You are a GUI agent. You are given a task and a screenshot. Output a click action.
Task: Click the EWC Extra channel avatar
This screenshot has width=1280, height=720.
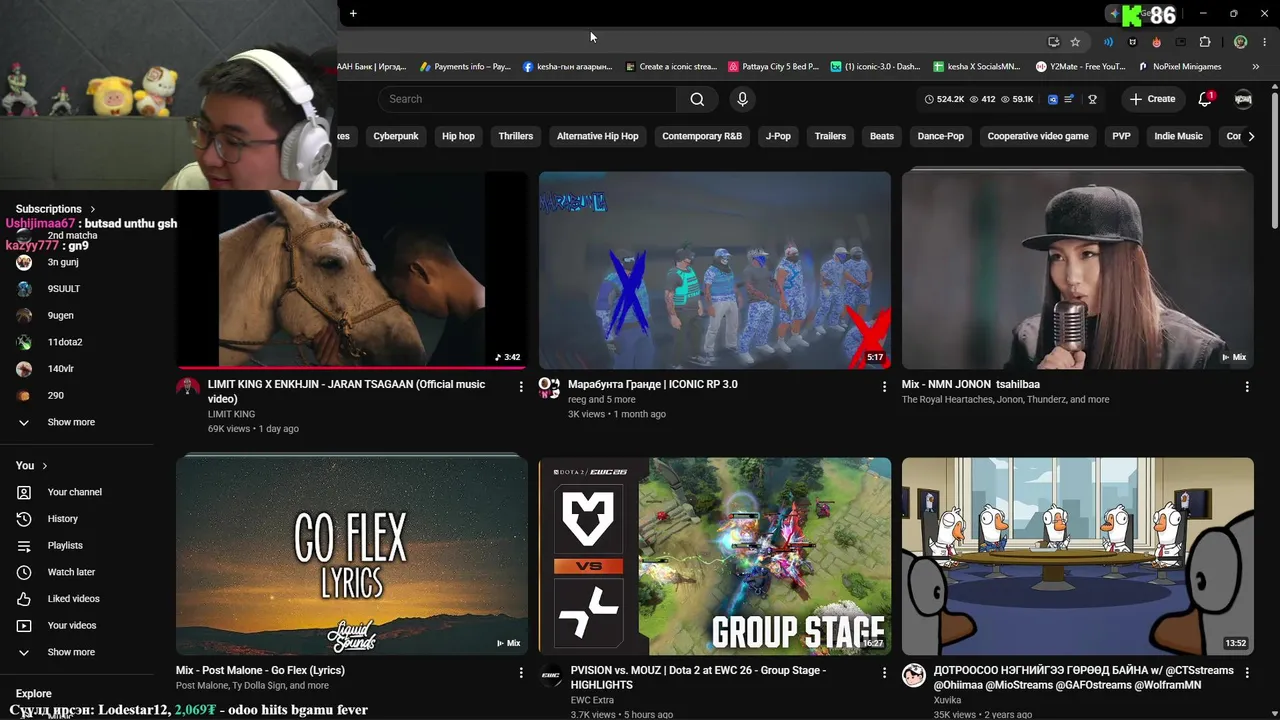[551, 675]
